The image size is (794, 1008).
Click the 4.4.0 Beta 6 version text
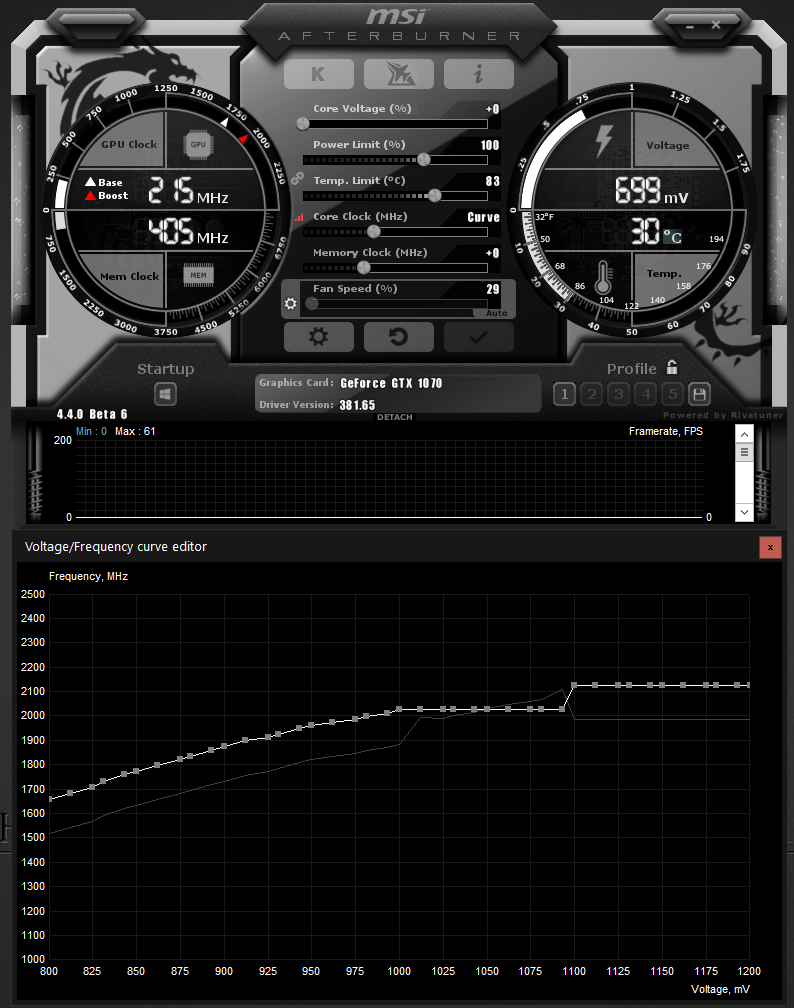[92, 414]
